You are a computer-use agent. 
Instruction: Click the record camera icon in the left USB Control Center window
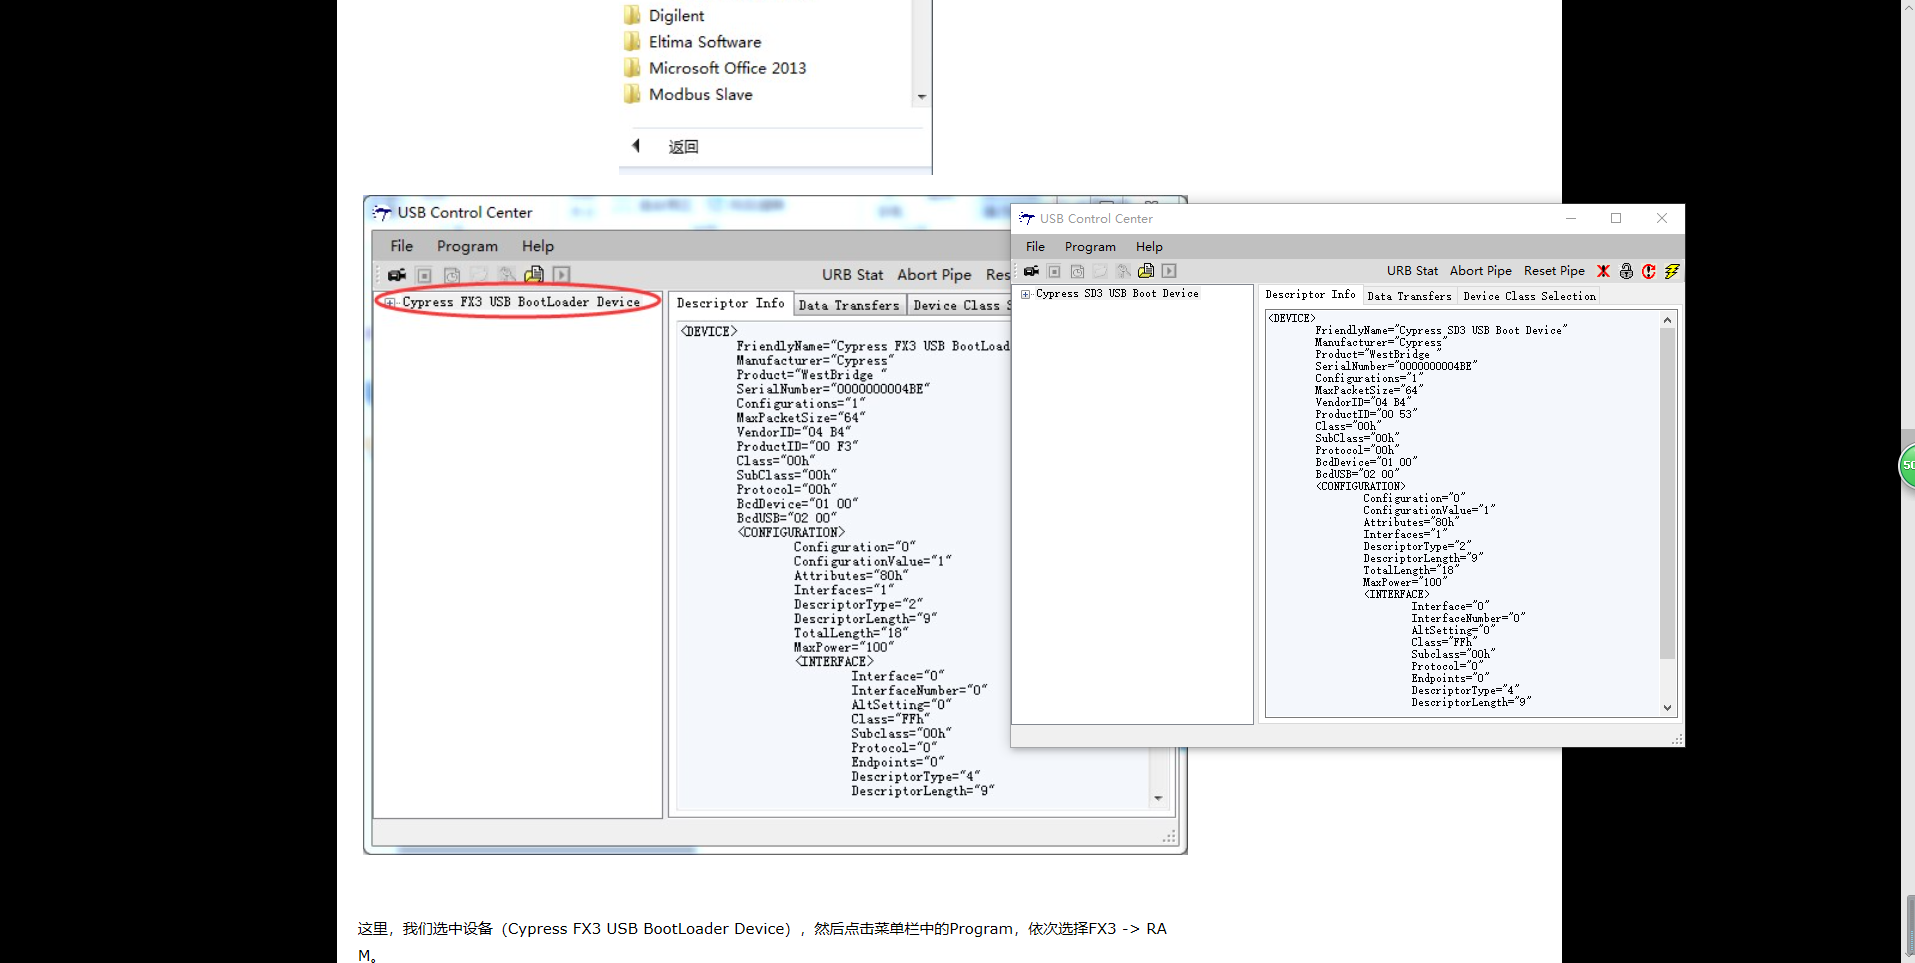point(397,275)
